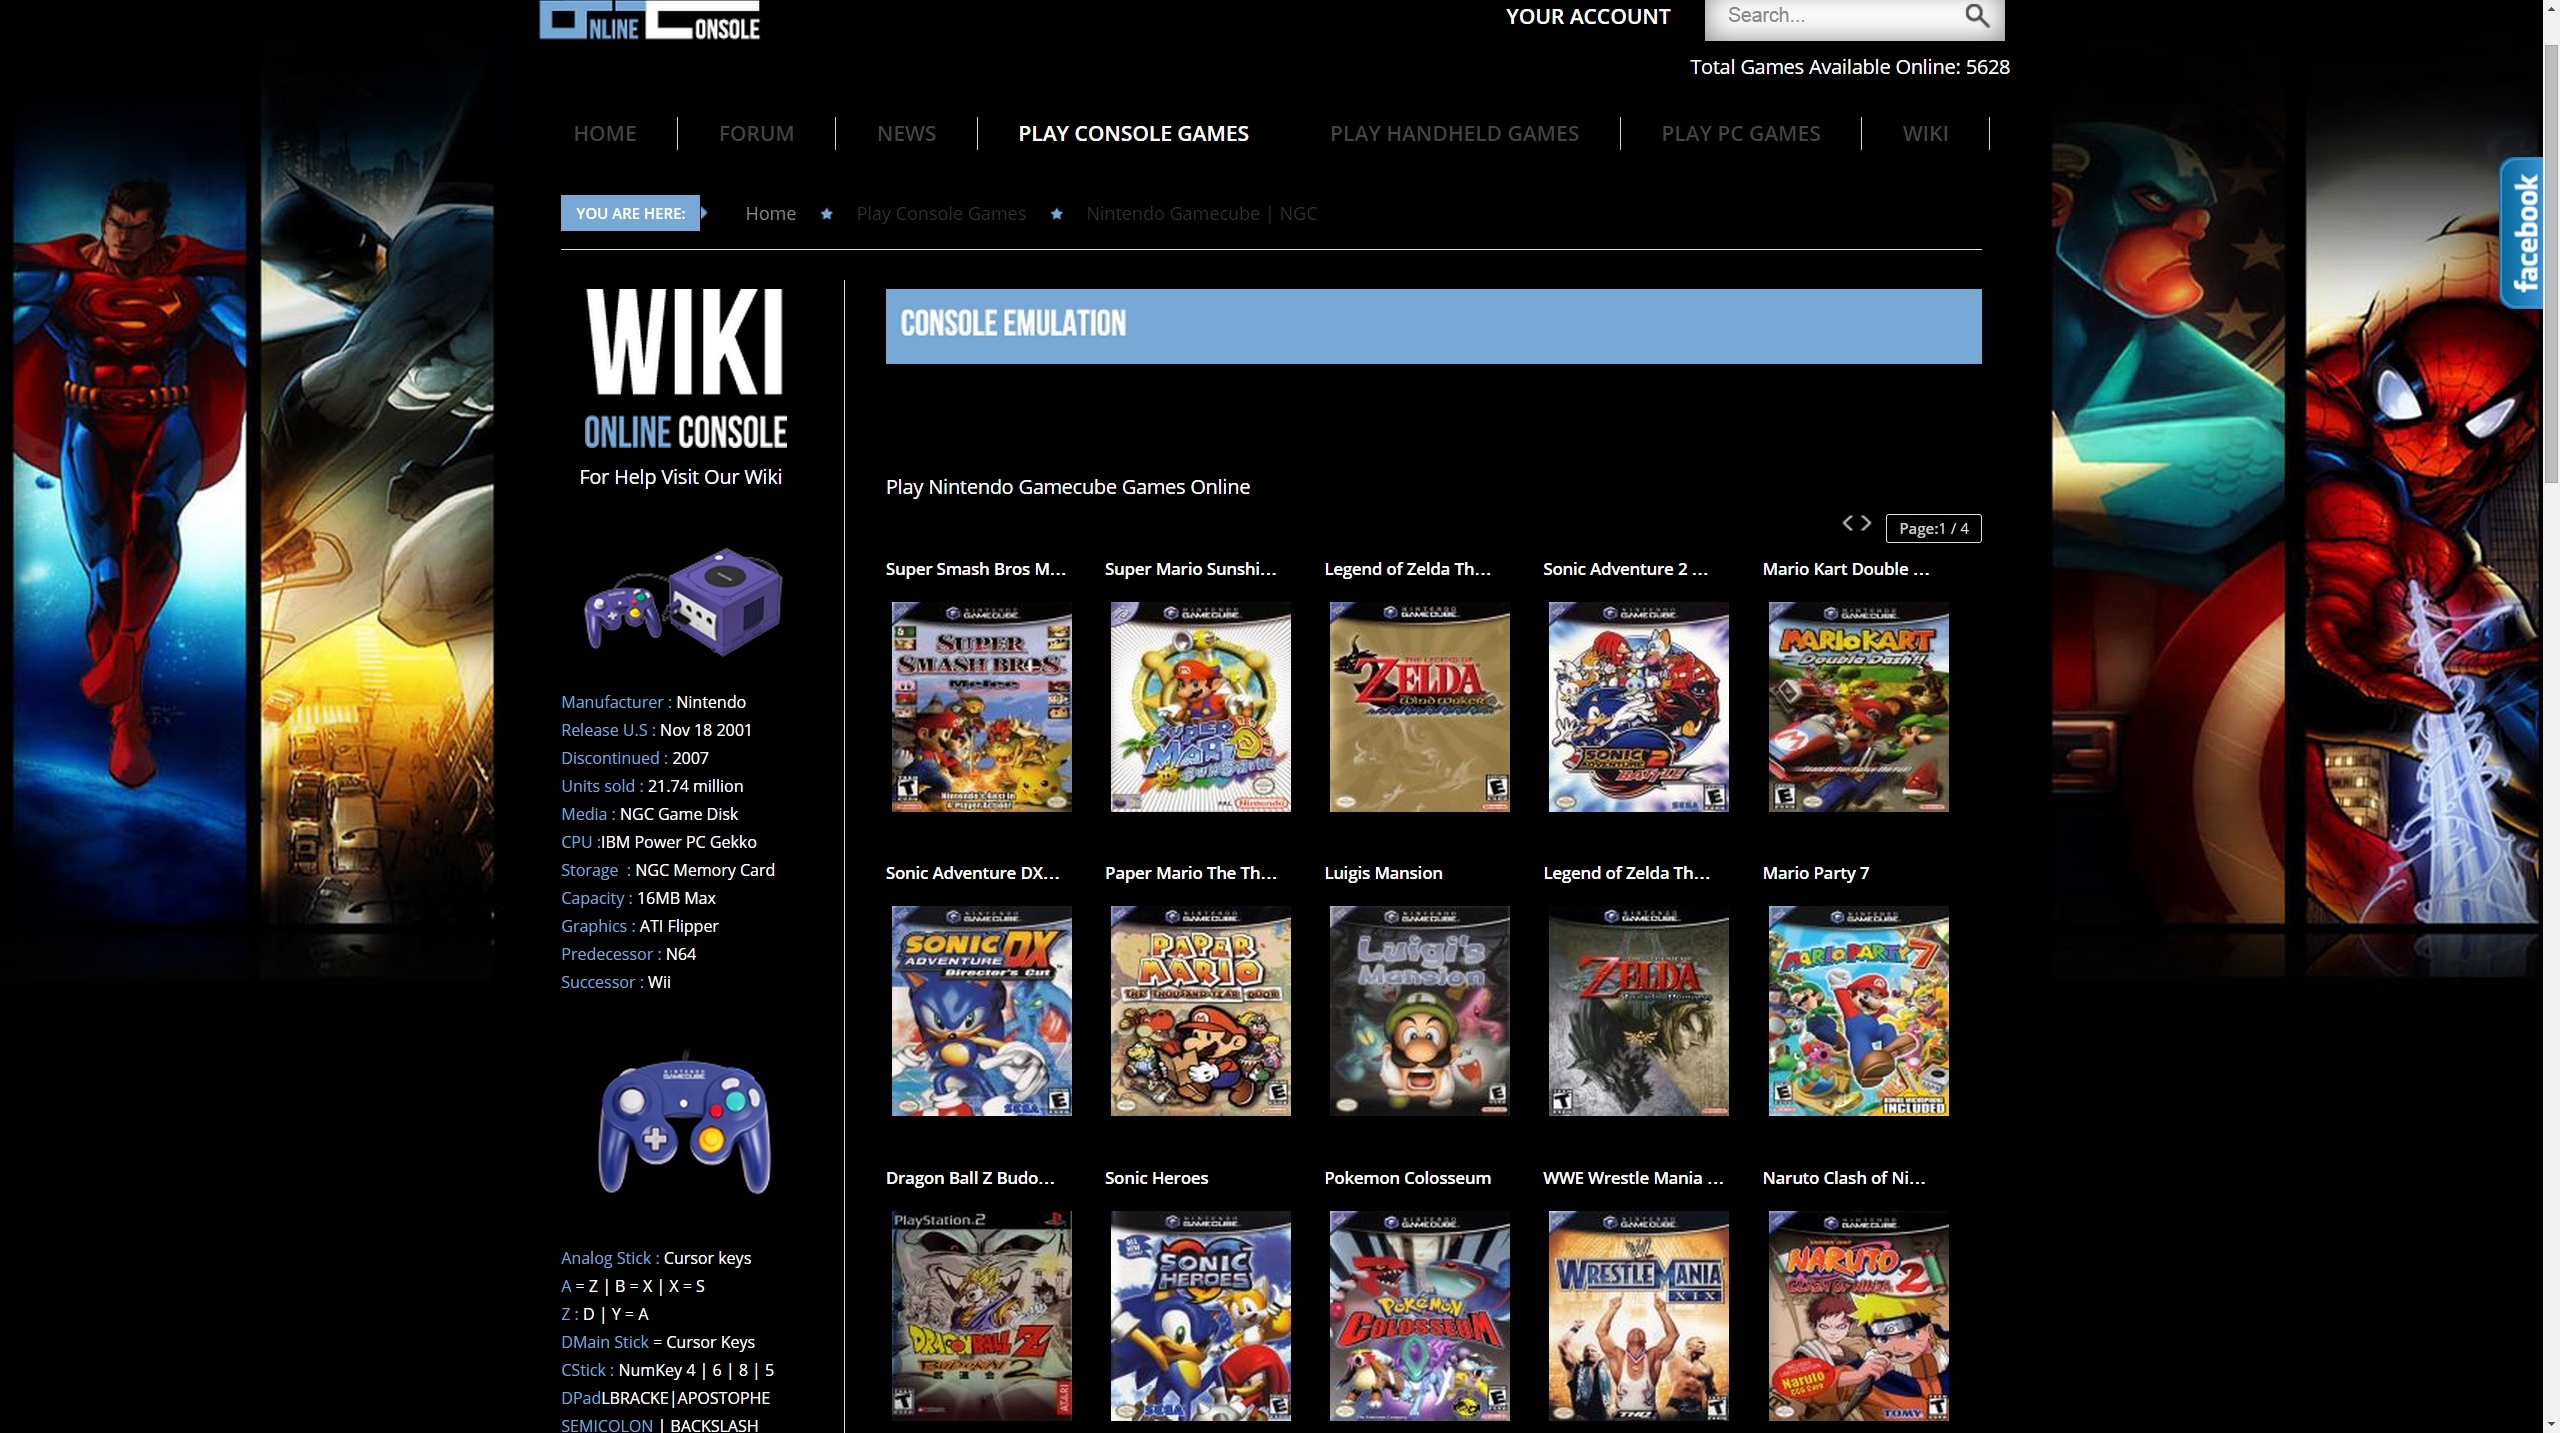Go to next page arrow
The height and width of the screenshot is (1433, 2560).
click(1866, 523)
